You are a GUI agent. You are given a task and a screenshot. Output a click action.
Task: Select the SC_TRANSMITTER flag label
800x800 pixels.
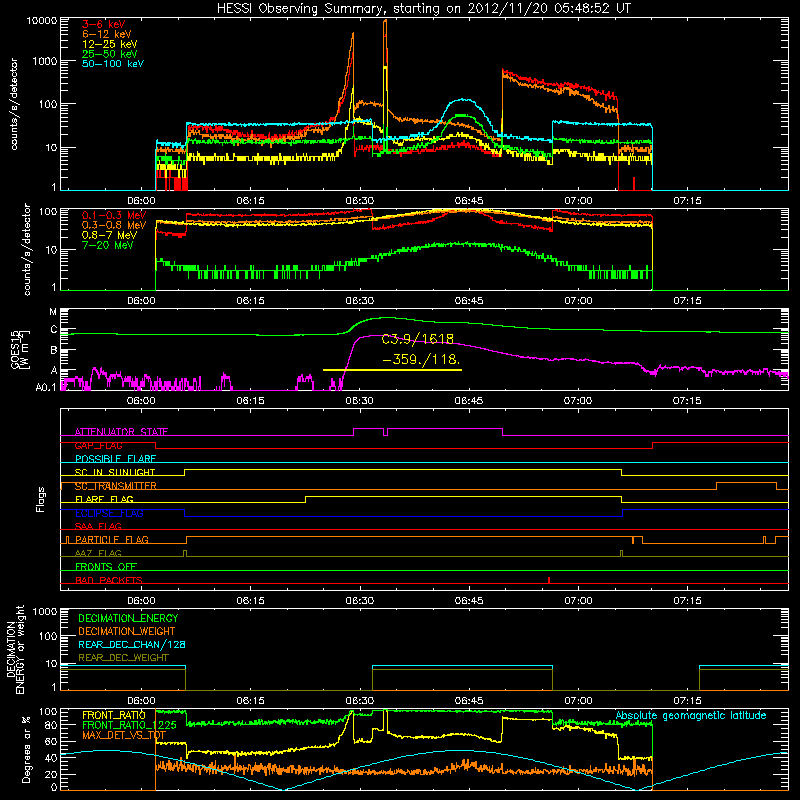[116, 486]
